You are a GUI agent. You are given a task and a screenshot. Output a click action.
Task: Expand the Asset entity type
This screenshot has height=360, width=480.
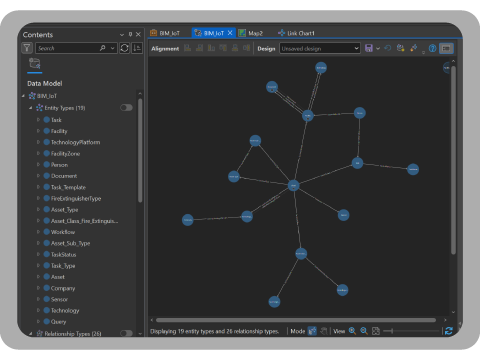click(38, 277)
